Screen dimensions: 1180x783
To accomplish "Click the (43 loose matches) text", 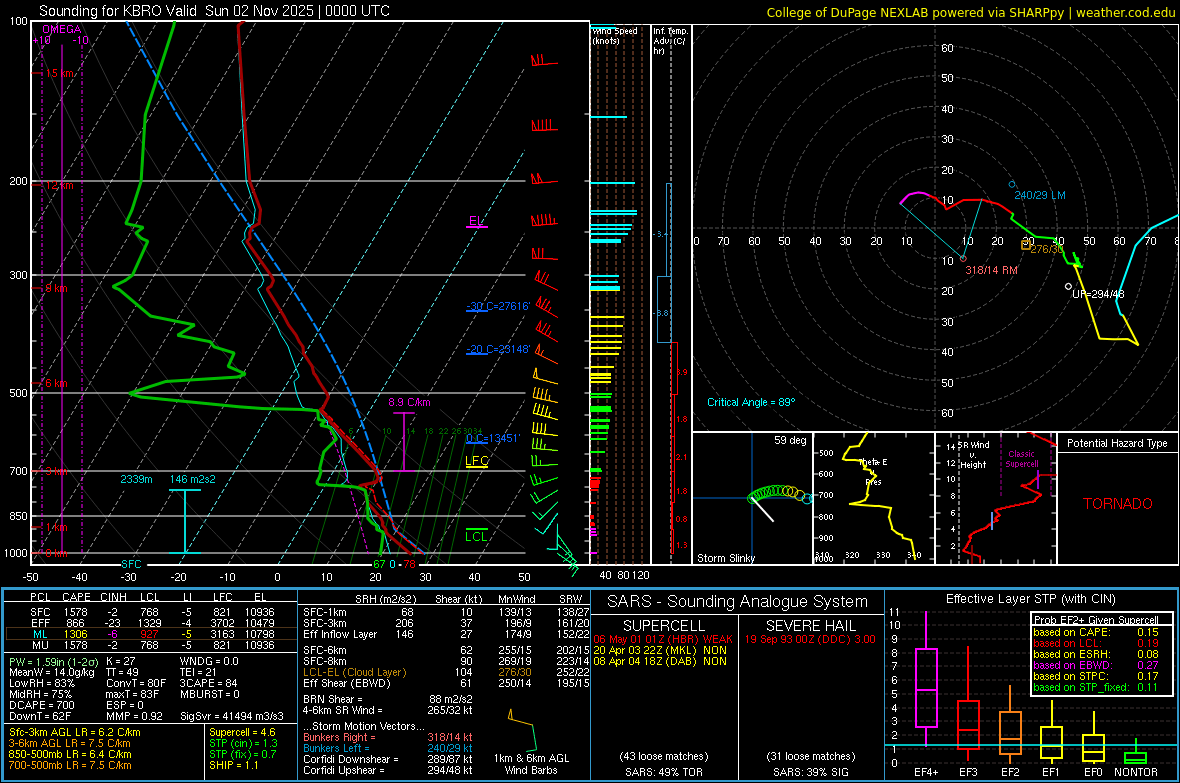I will [664, 756].
